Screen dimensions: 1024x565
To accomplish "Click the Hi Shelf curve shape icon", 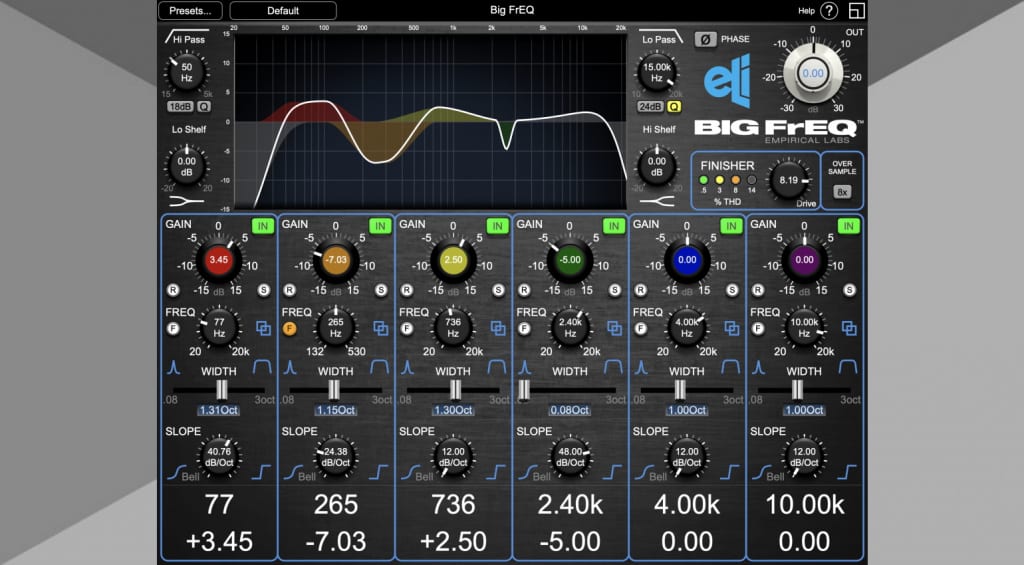I will click(x=657, y=201).
